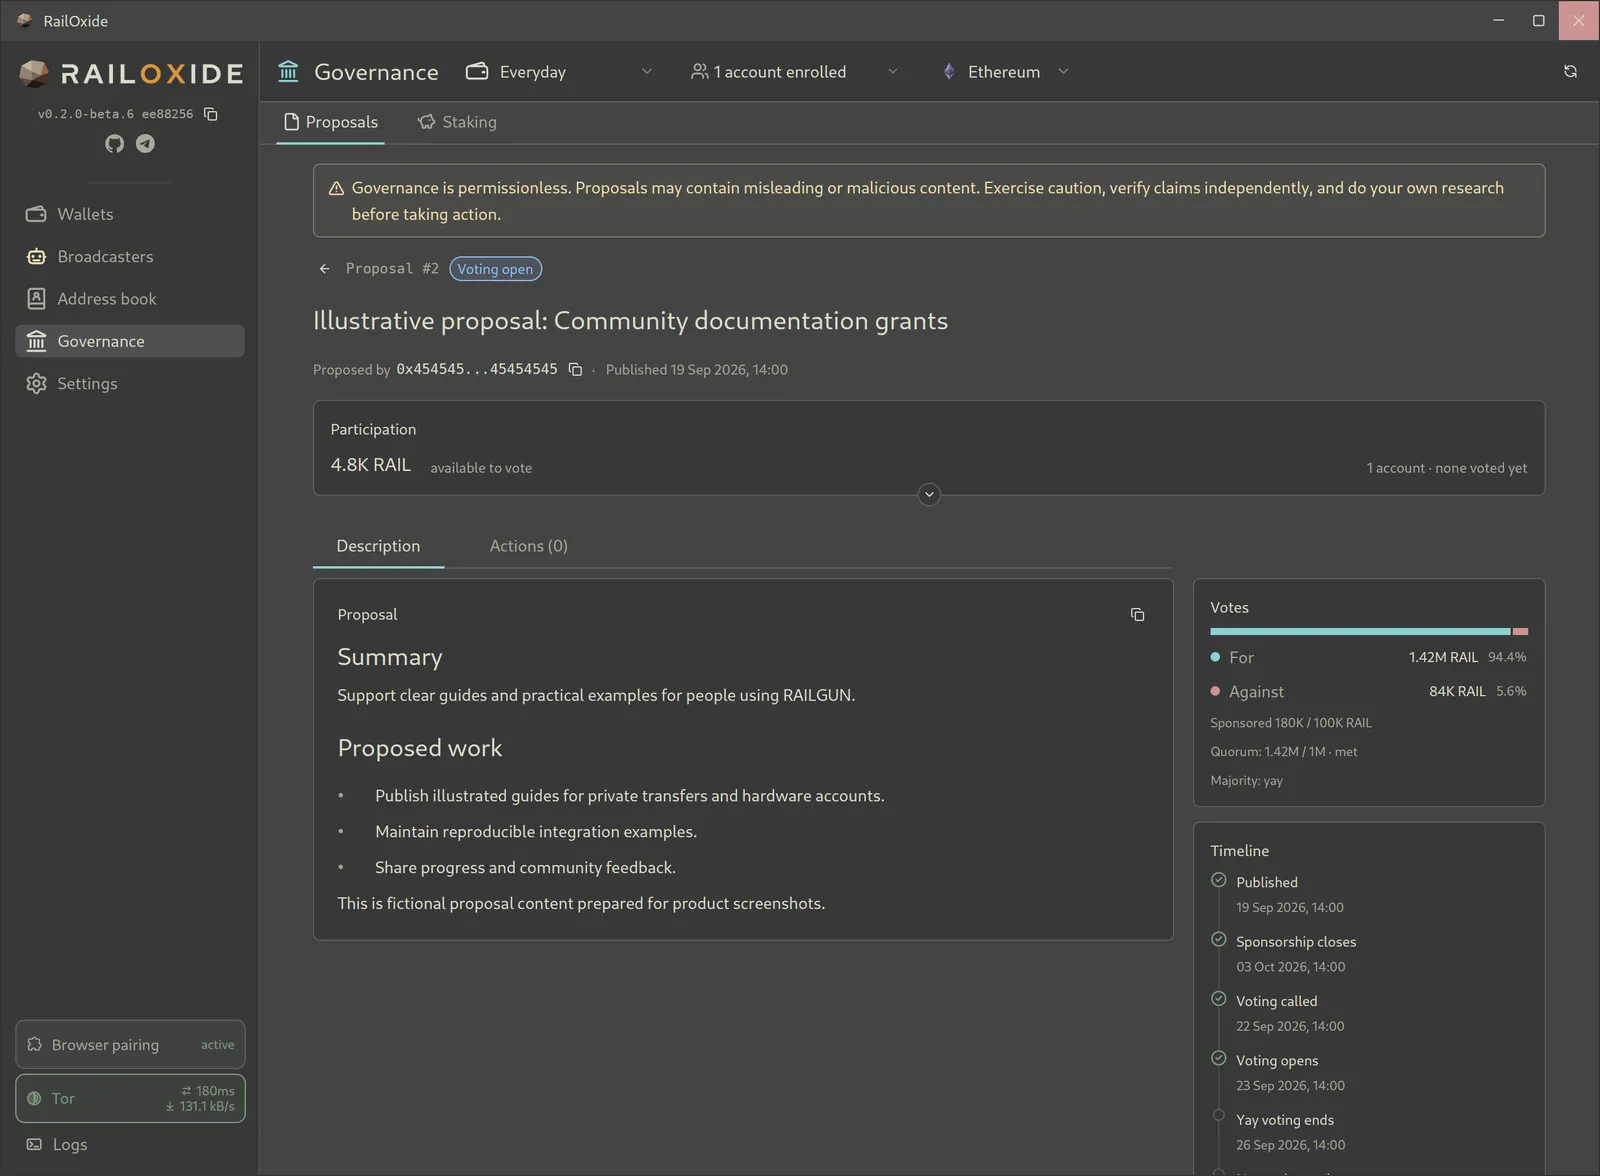Switch to the Staking tab
The image size is (1600, 1176).
(x=457, y=122)
